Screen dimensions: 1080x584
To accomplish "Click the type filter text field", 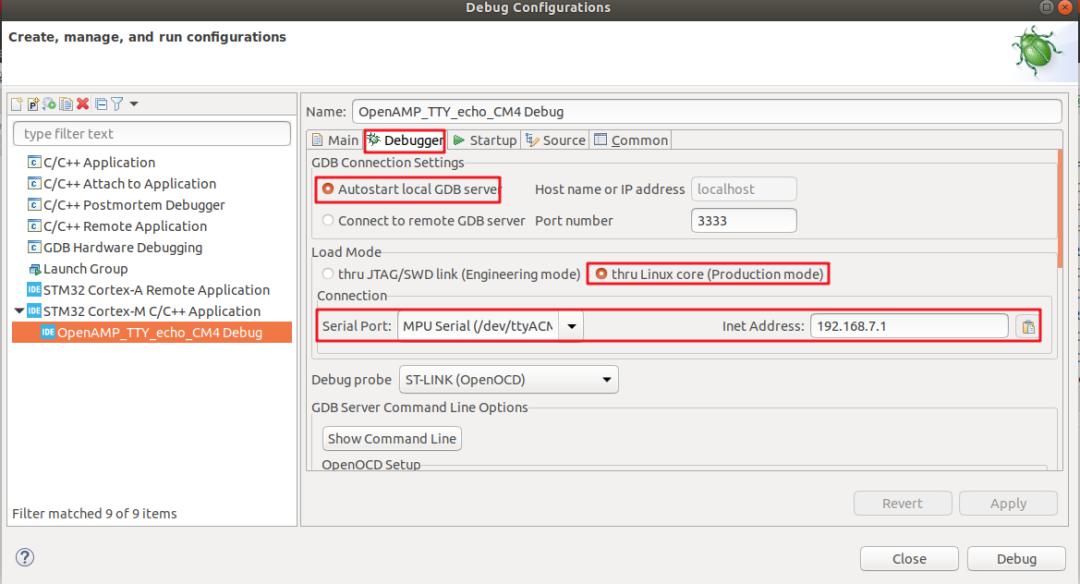I will [x=152, y=134].
